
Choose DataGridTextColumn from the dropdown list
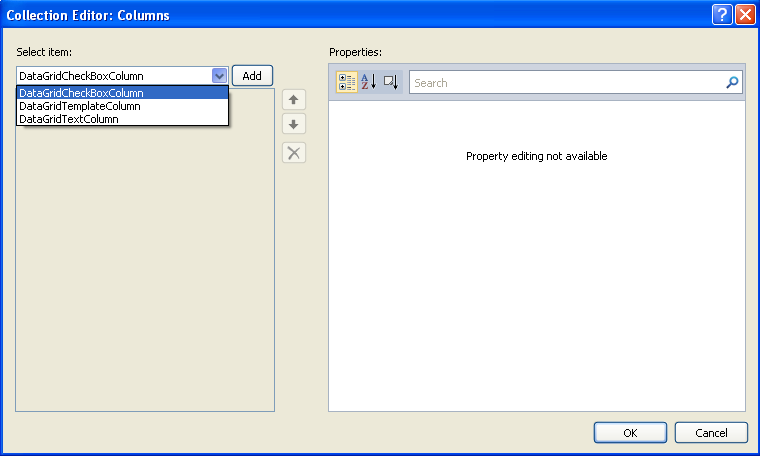click(x=122, y=119)
